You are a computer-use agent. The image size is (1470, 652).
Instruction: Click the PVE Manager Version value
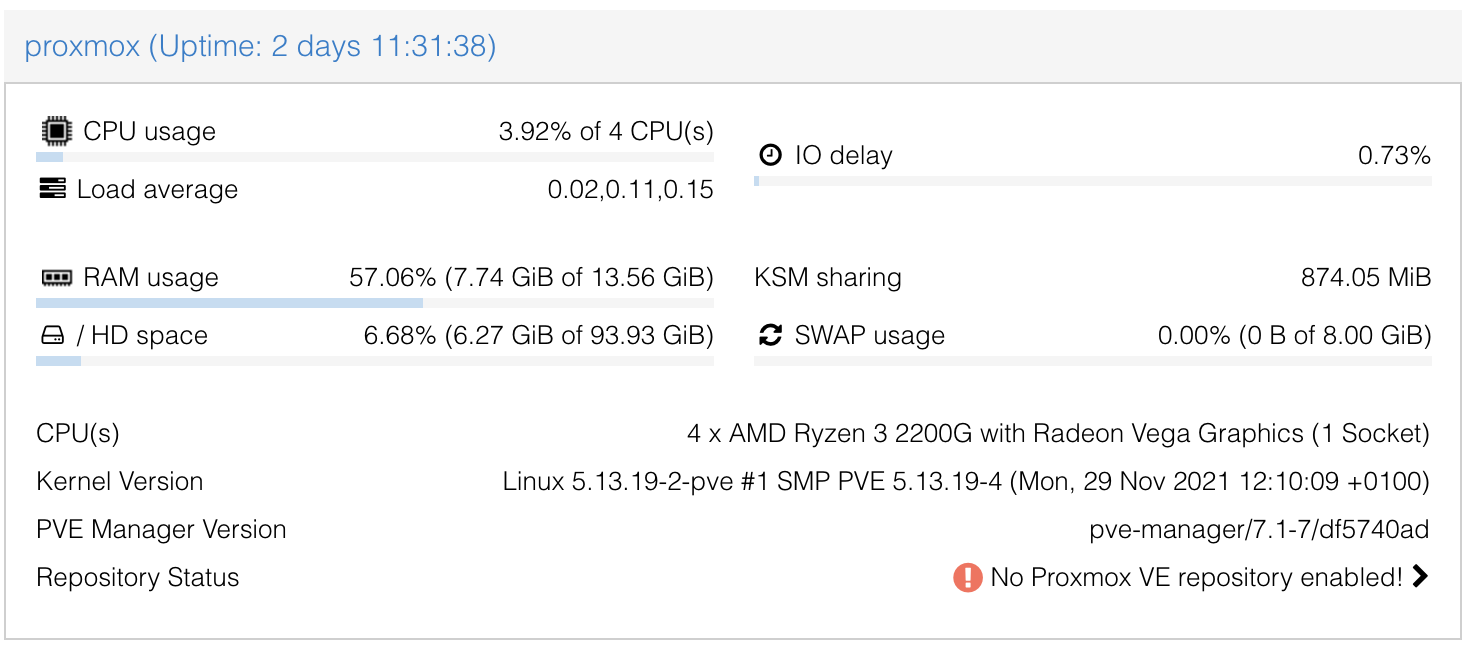pos(1259,529)
